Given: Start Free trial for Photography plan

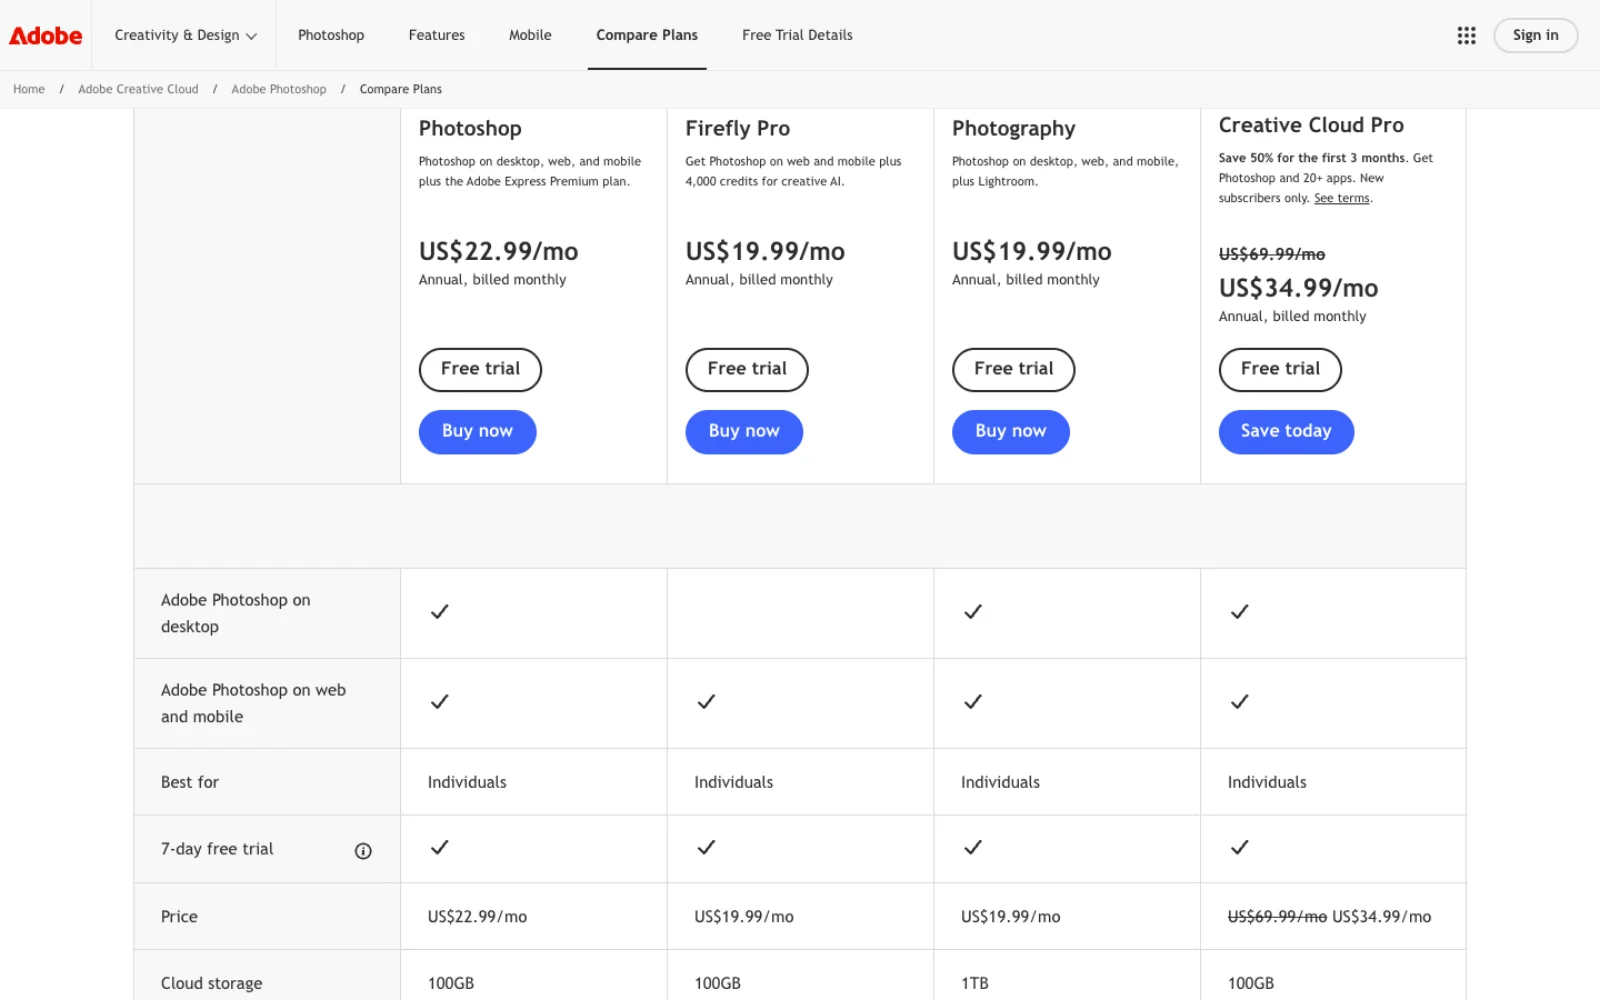Looking at the screenshot, I should click(1013, 369).
